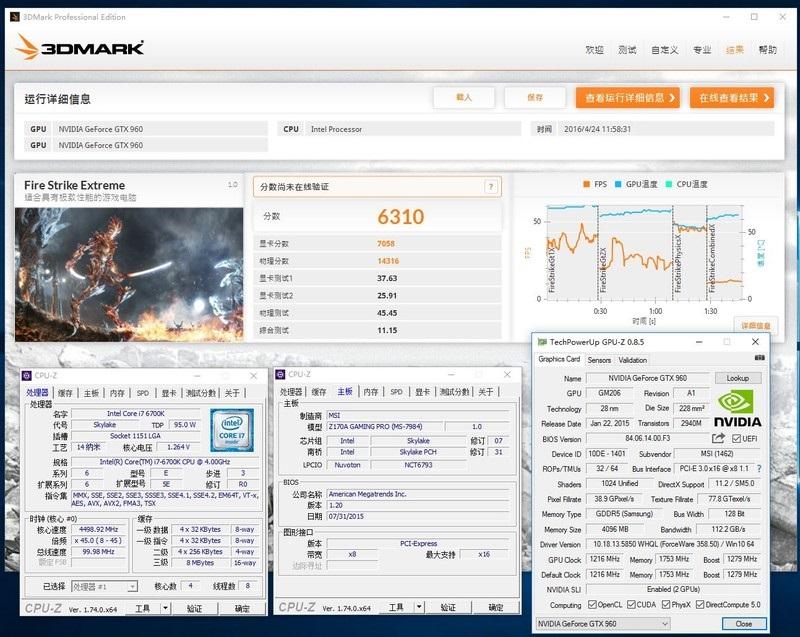
Task: Toggle the CUDA checkbox
Action: (x=631, y=604)
